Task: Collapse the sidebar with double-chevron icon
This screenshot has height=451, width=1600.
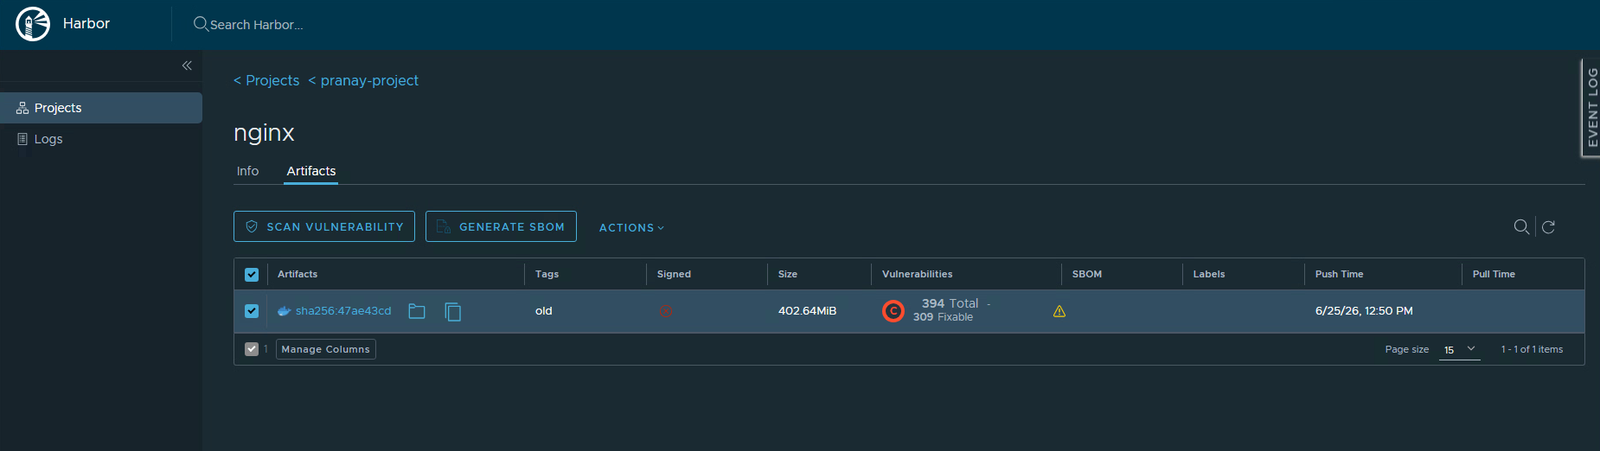Action: [x=187, y=65]
